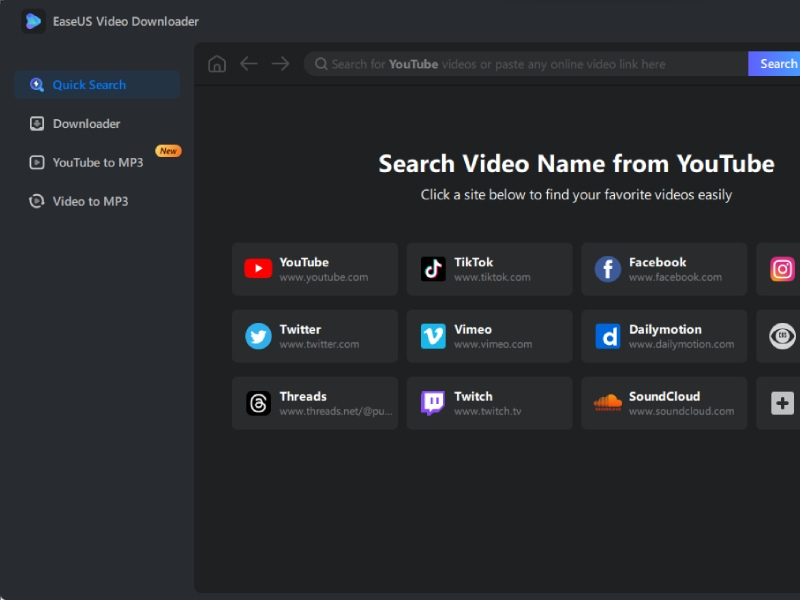Click the home icon in the toolbar
This screenshot has height=600, width=800.
(x=217, y=64)
